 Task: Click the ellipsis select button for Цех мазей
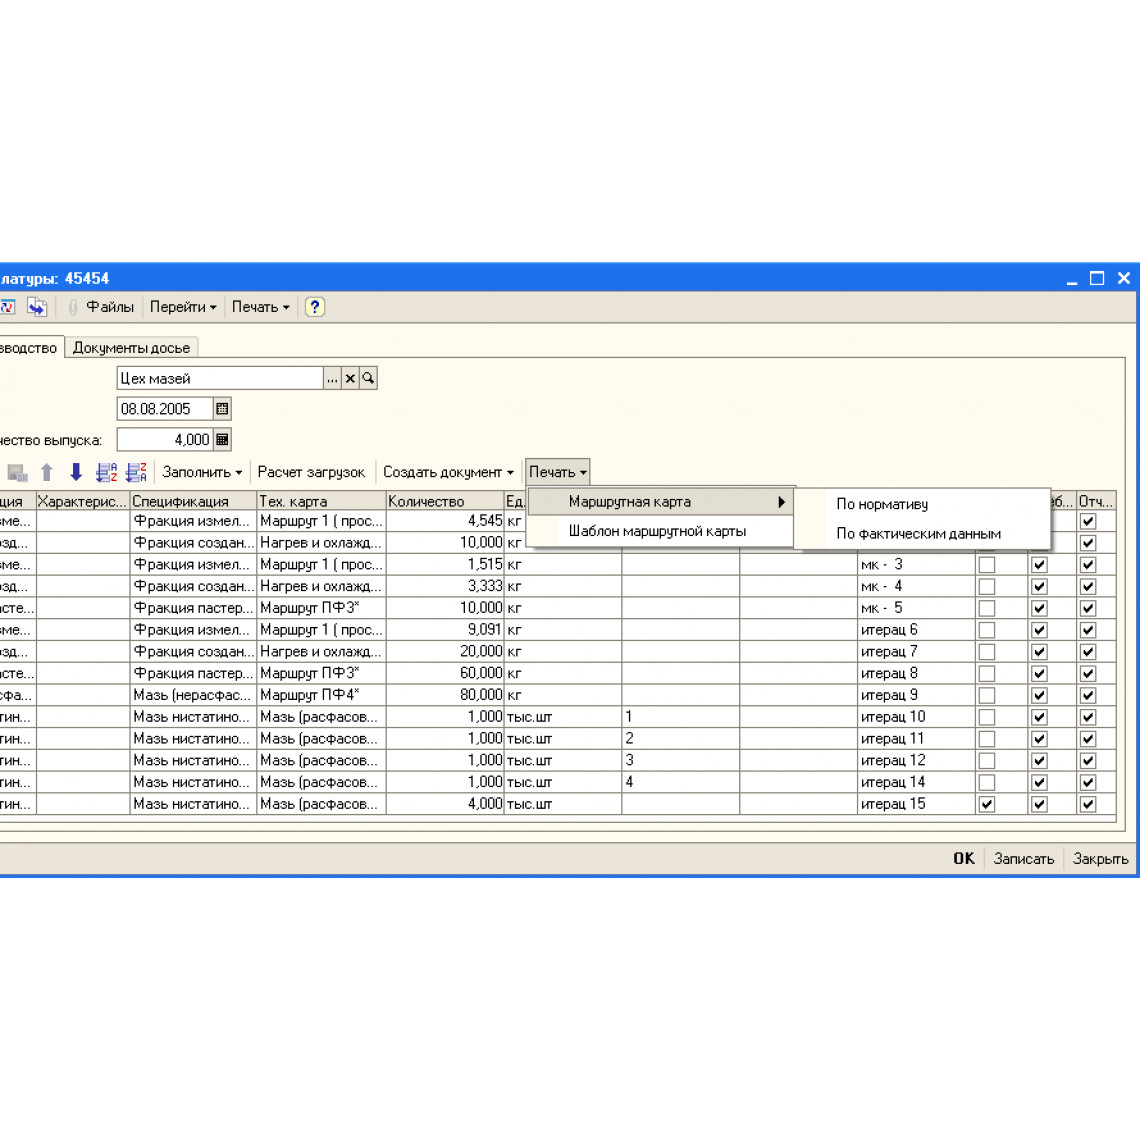pos(332,378)
